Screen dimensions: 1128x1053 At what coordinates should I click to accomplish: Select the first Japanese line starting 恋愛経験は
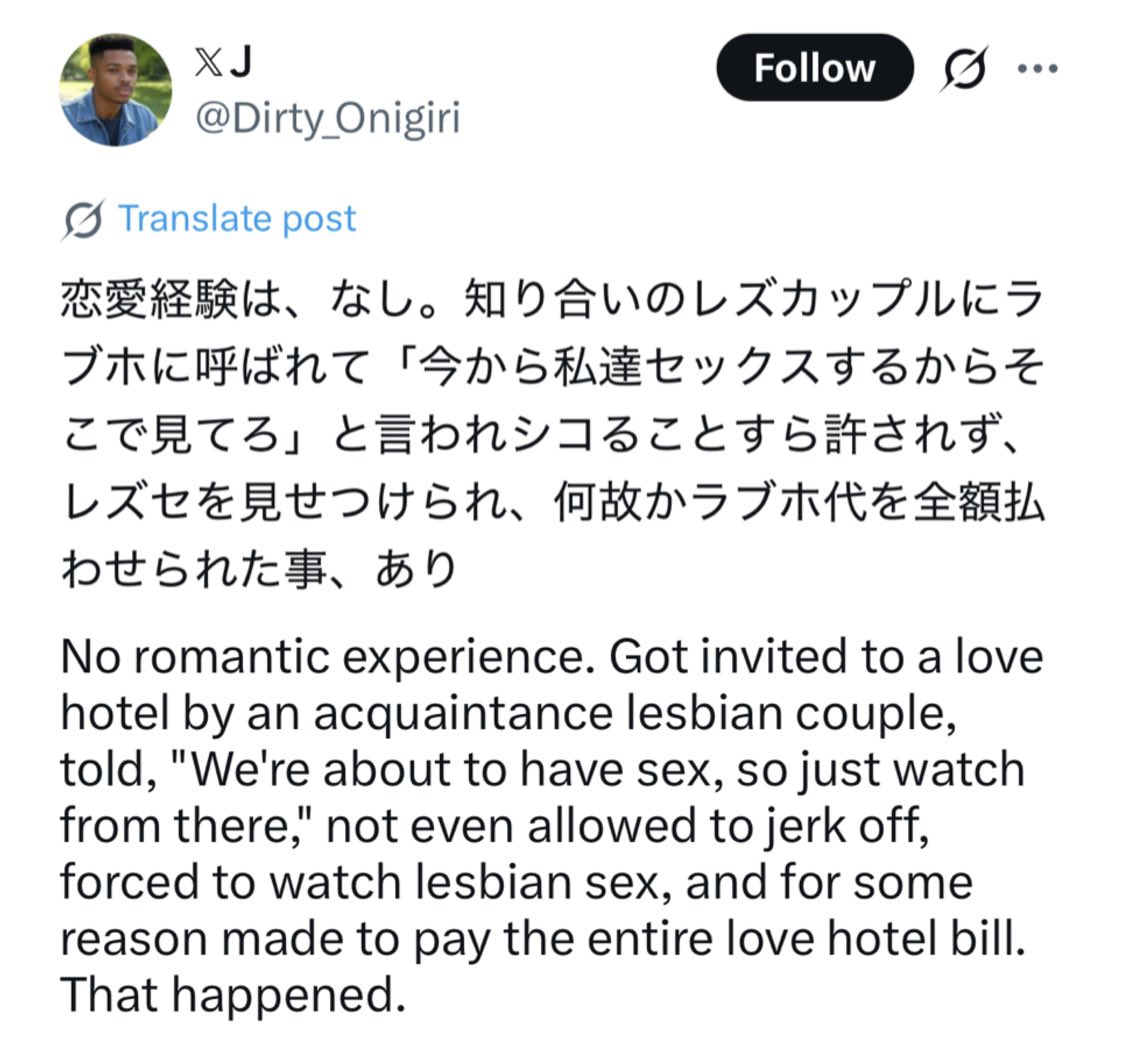click(552, 299)
